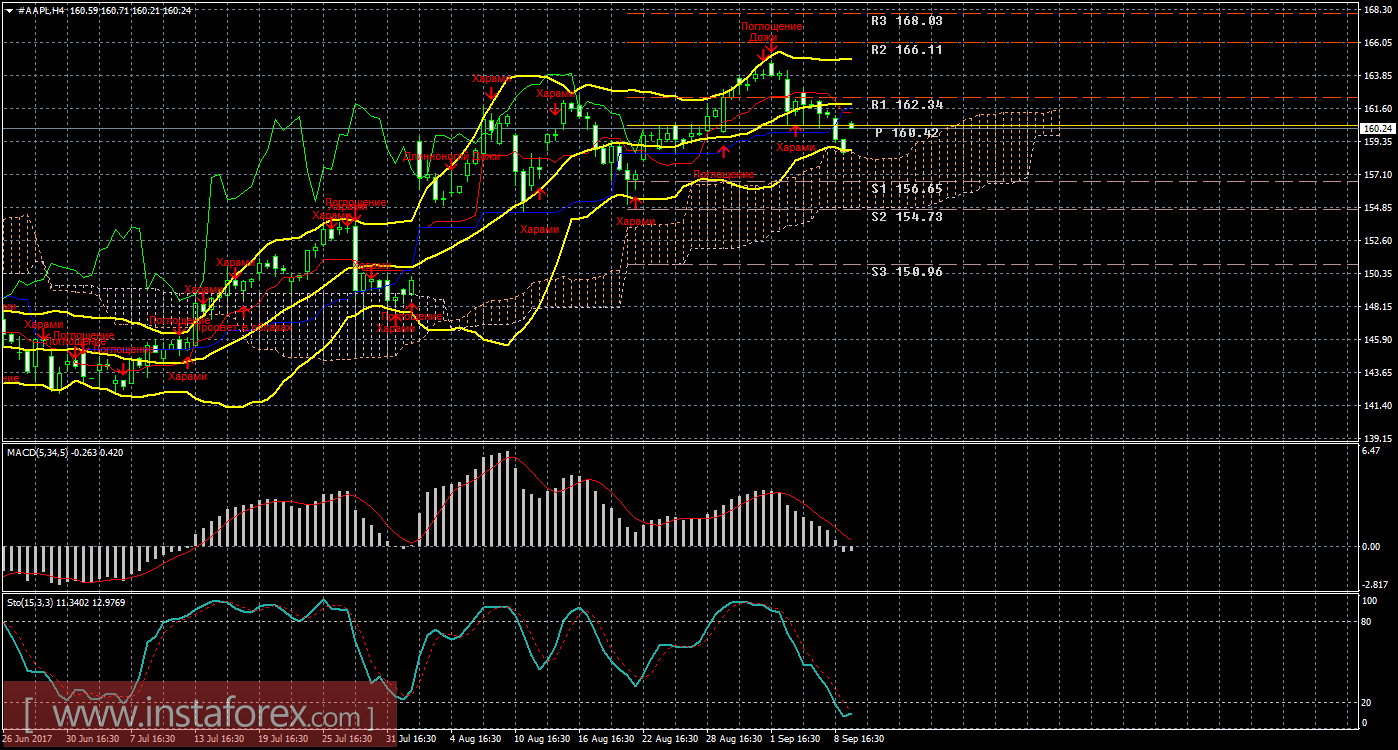Click the 8 Sep 16:30 time label
Screen dimensions: 1398x750
click(859, 739)
